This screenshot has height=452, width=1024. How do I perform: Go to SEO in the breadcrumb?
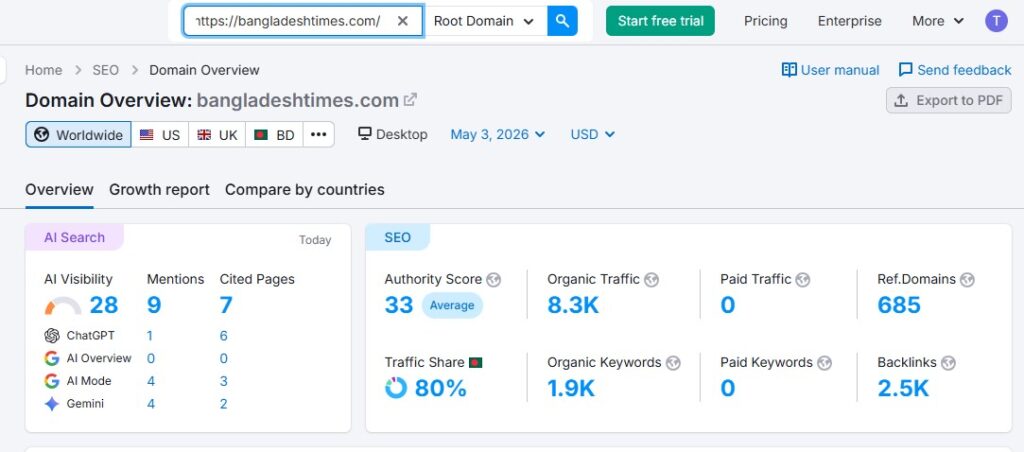tap(105, 70)
